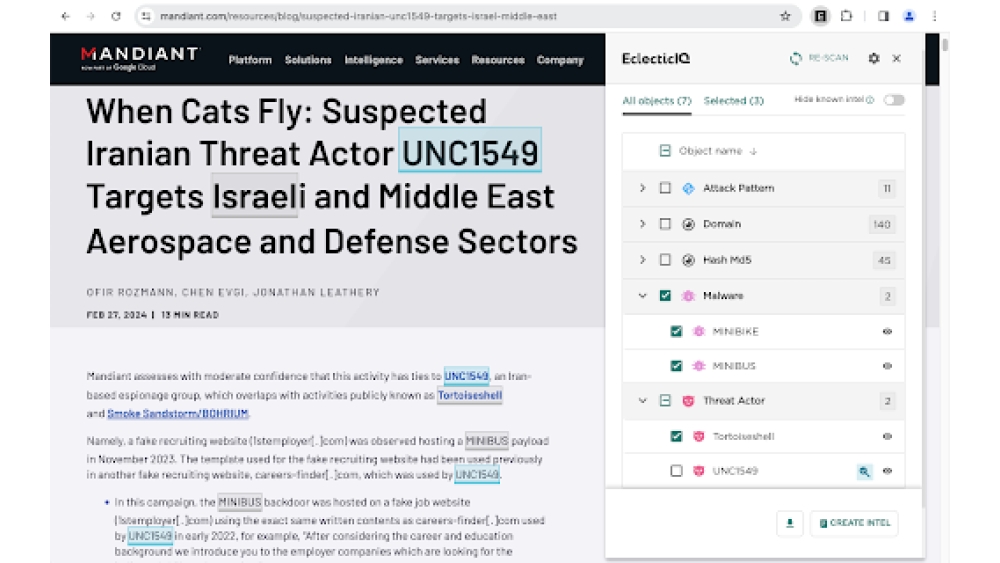Open the EclecticIQ browser extension icon

coord(820,17)
